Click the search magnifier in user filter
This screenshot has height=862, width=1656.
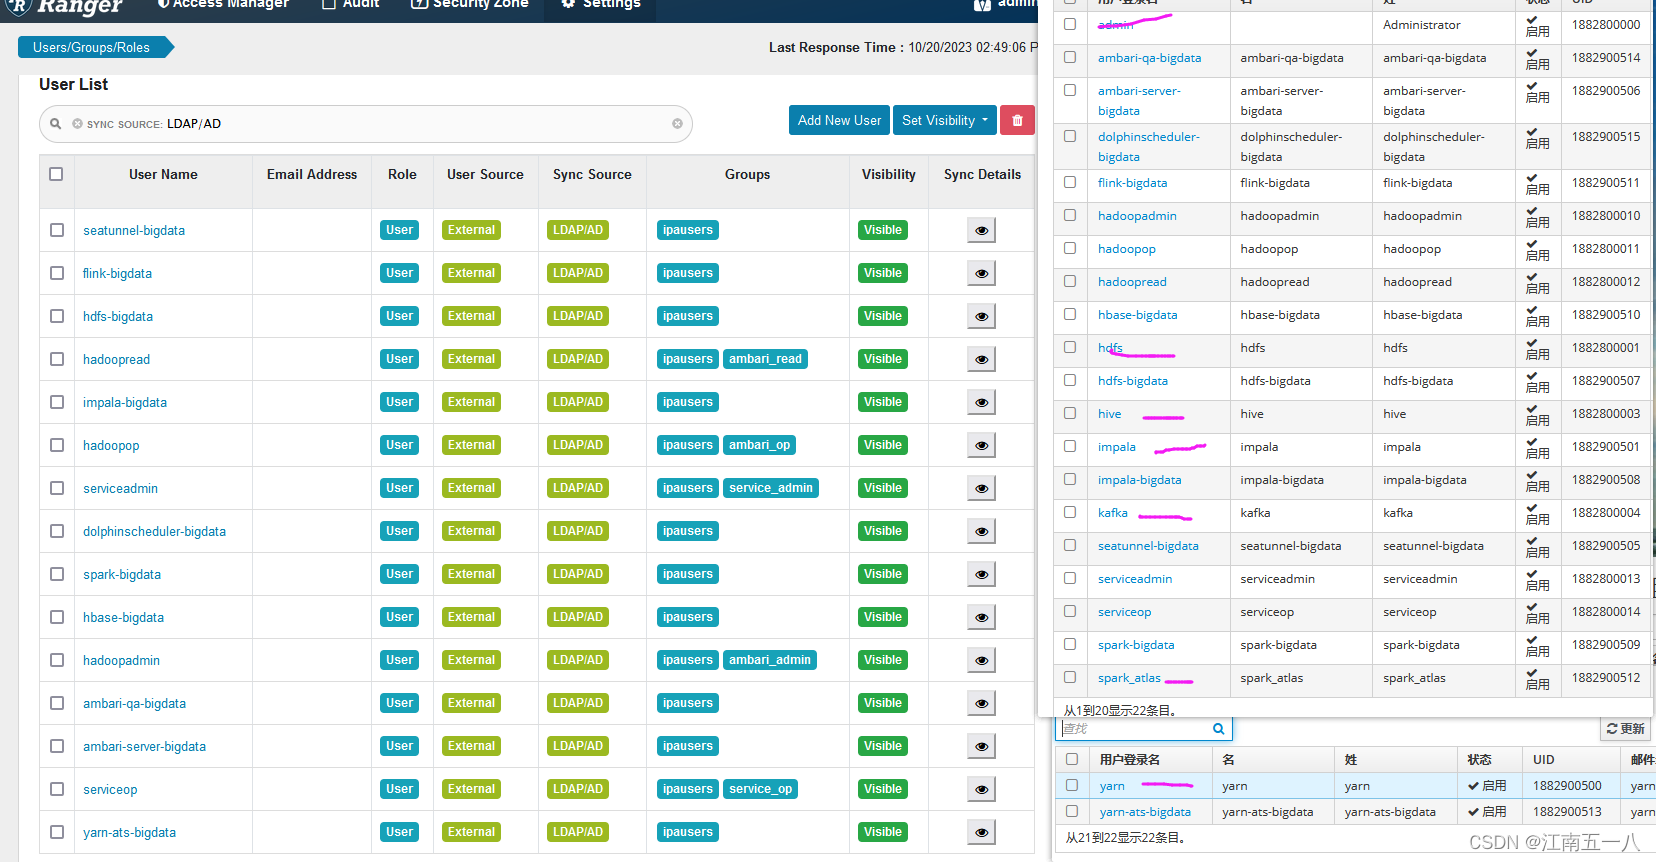[56, 124]
